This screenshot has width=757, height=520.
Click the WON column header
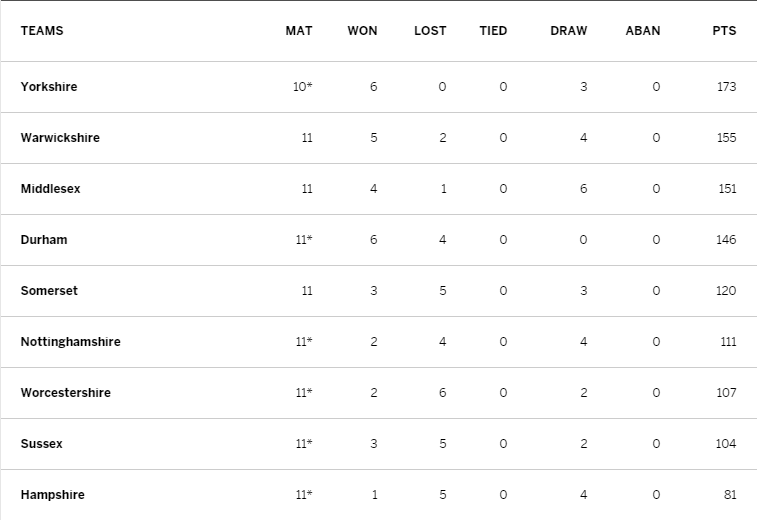362,31
